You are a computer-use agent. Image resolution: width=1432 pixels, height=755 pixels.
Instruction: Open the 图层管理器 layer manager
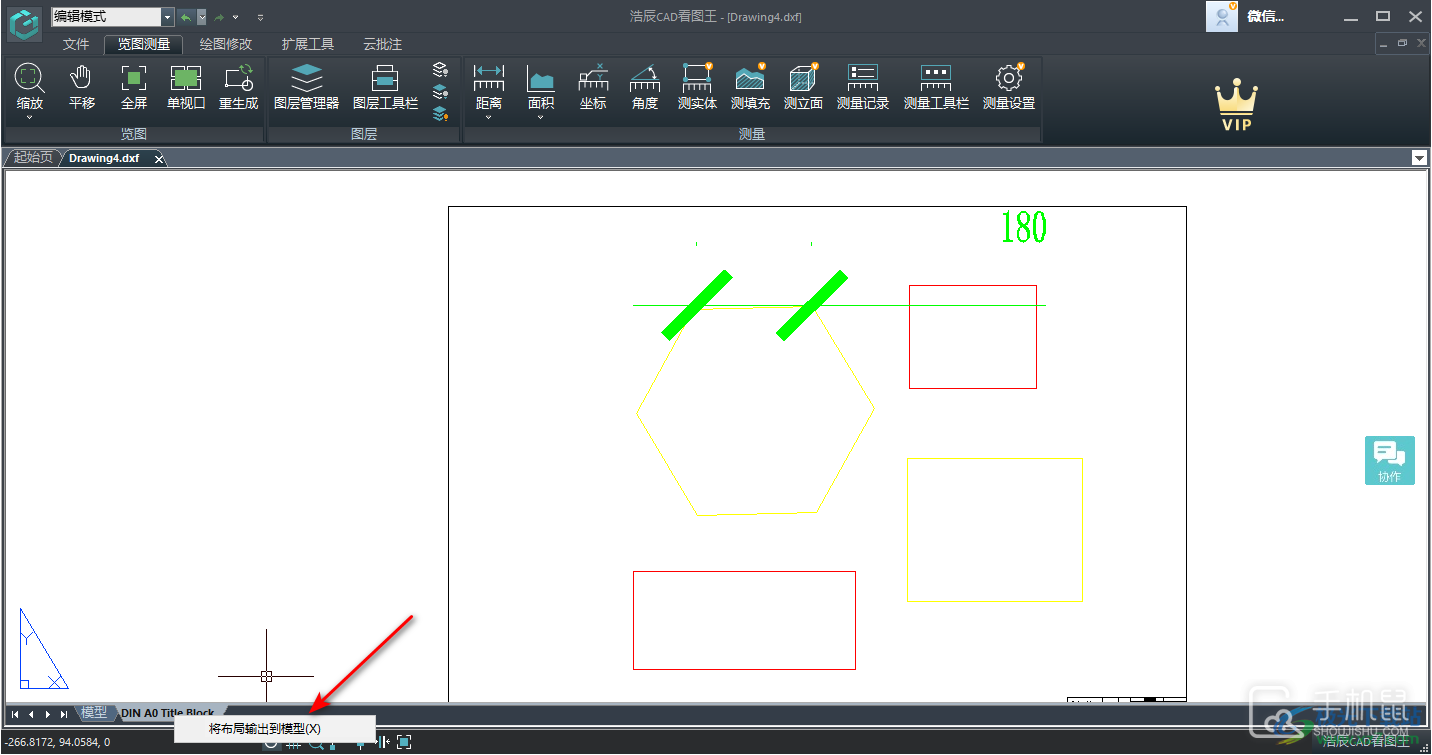[x=306, y=86]
